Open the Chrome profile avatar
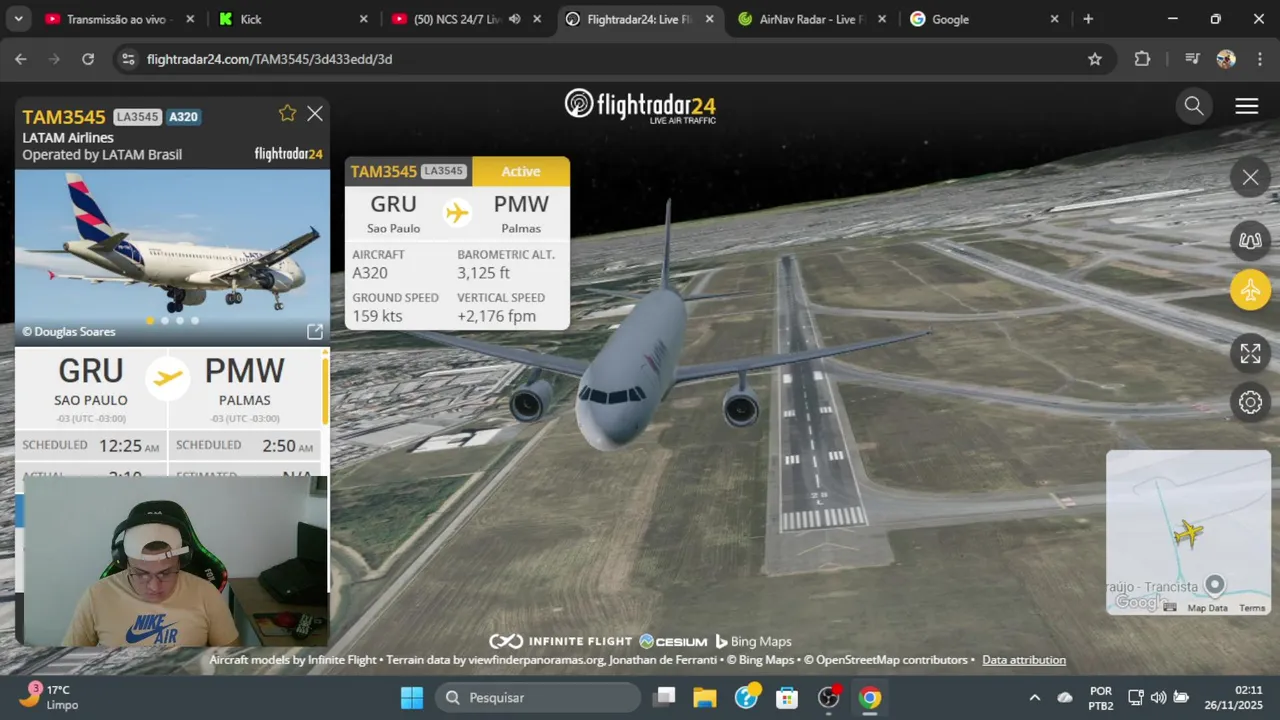 point(1226,59)
